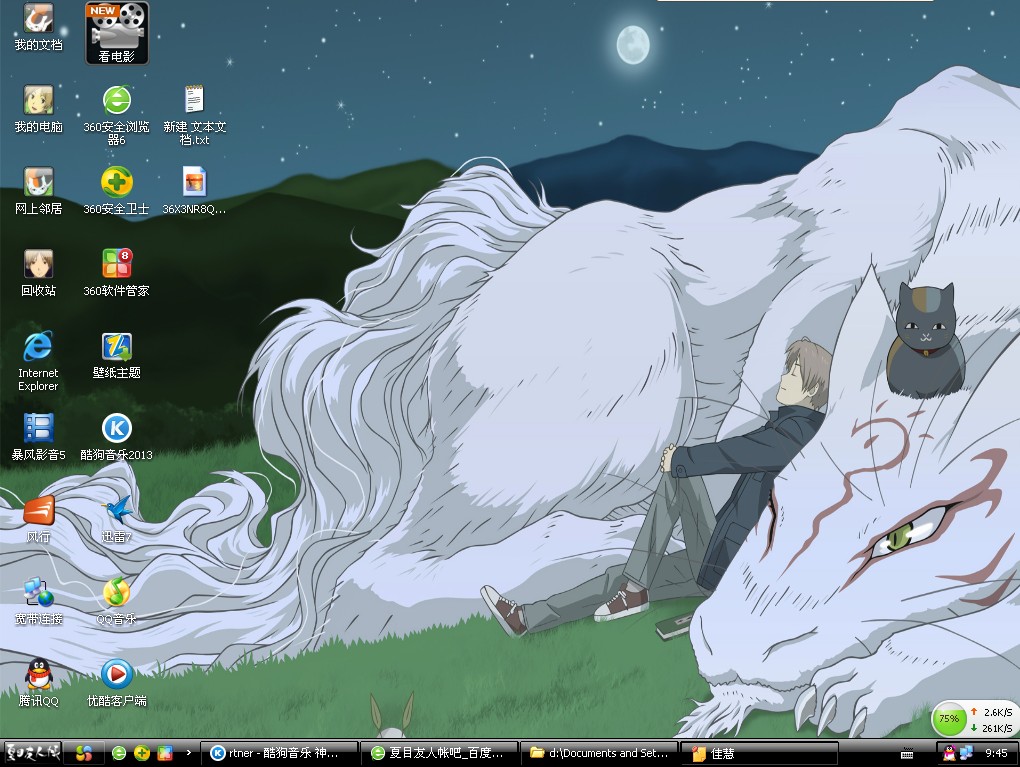The image size is (1020, 767).
Task: Open the 回收站 recycle bin
Action: (x=38, y=273)
